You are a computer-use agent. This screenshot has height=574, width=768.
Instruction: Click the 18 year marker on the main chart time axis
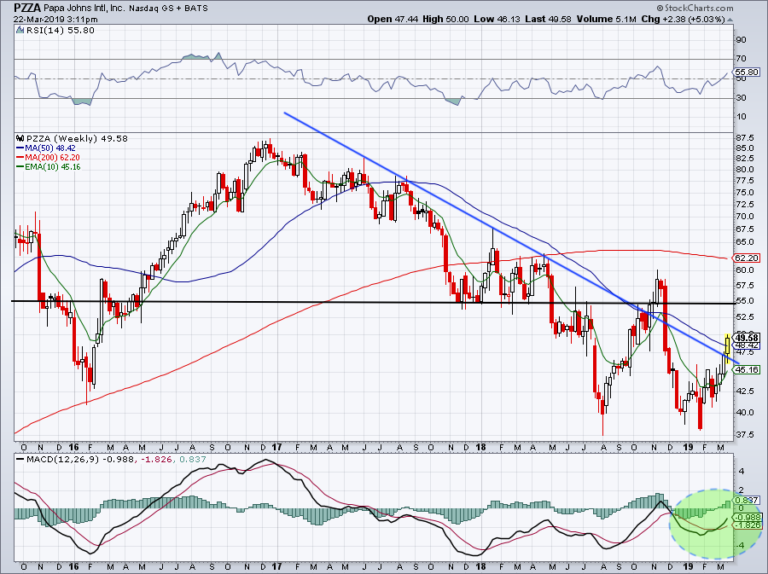click(x=481, y=447)
